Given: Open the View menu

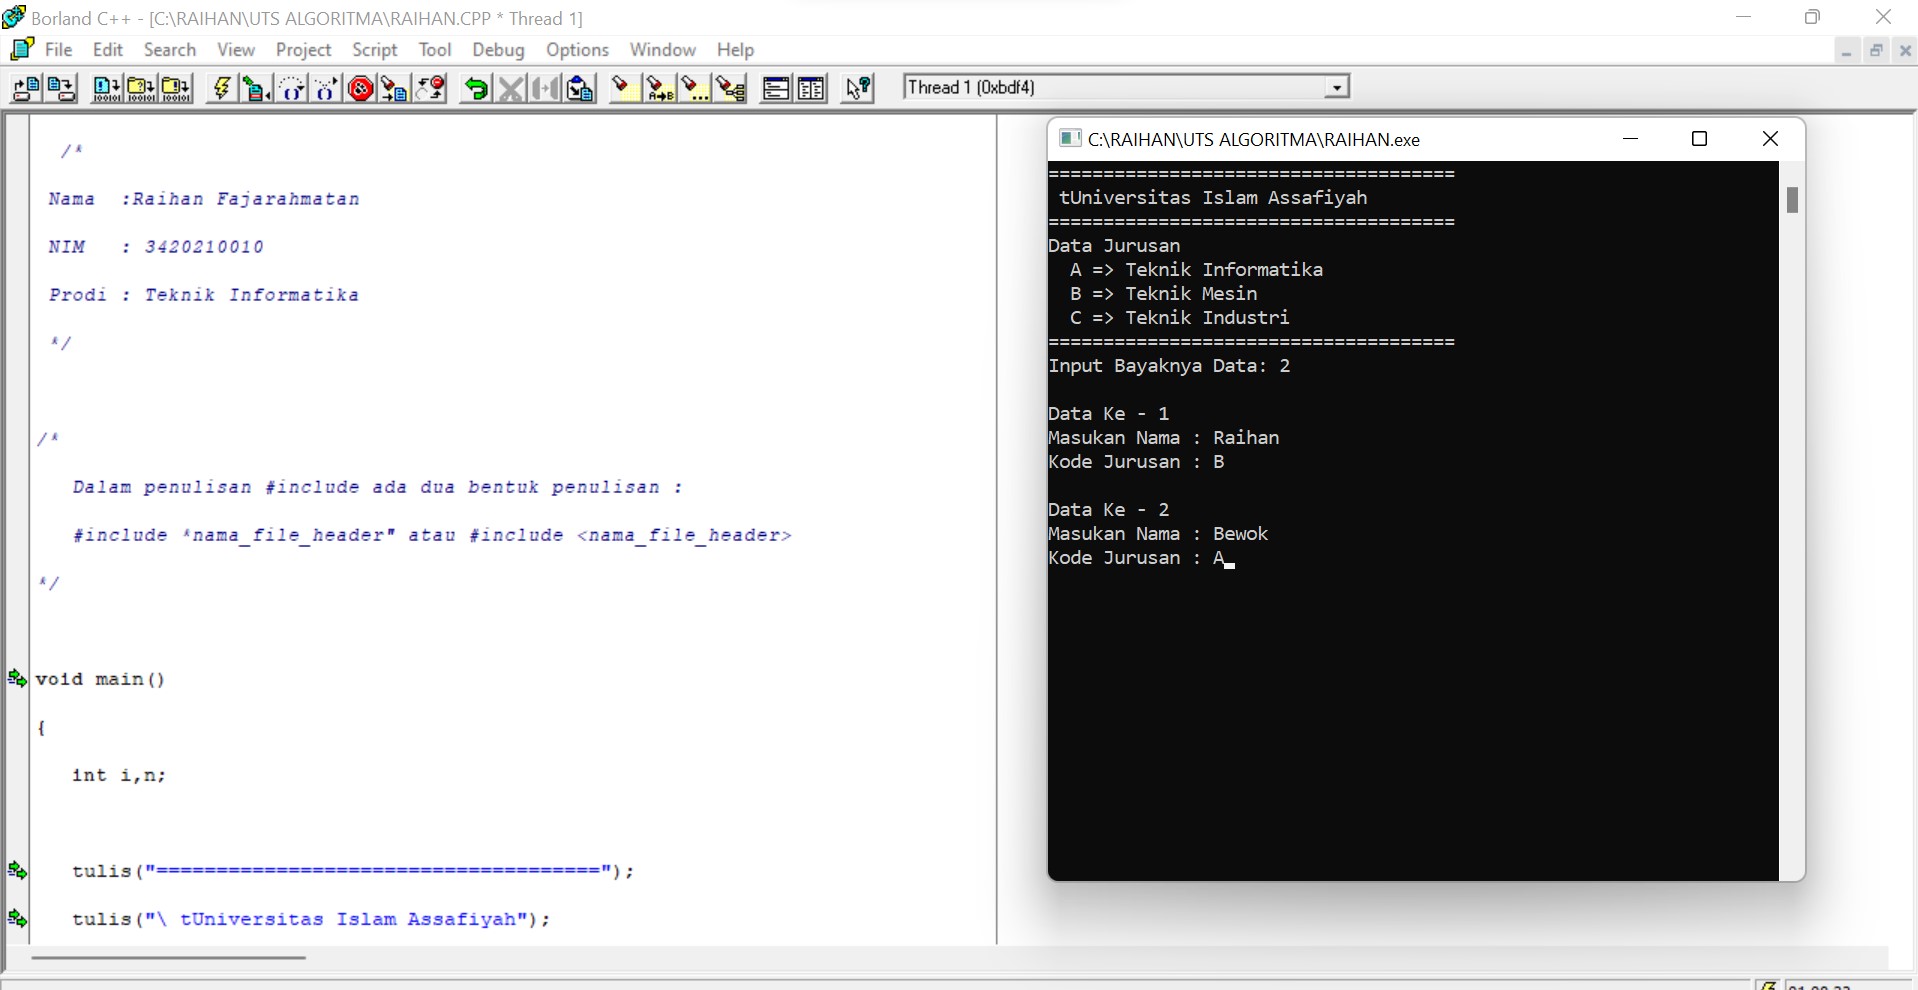Looking at the screenshot, I should coord(236,49).
